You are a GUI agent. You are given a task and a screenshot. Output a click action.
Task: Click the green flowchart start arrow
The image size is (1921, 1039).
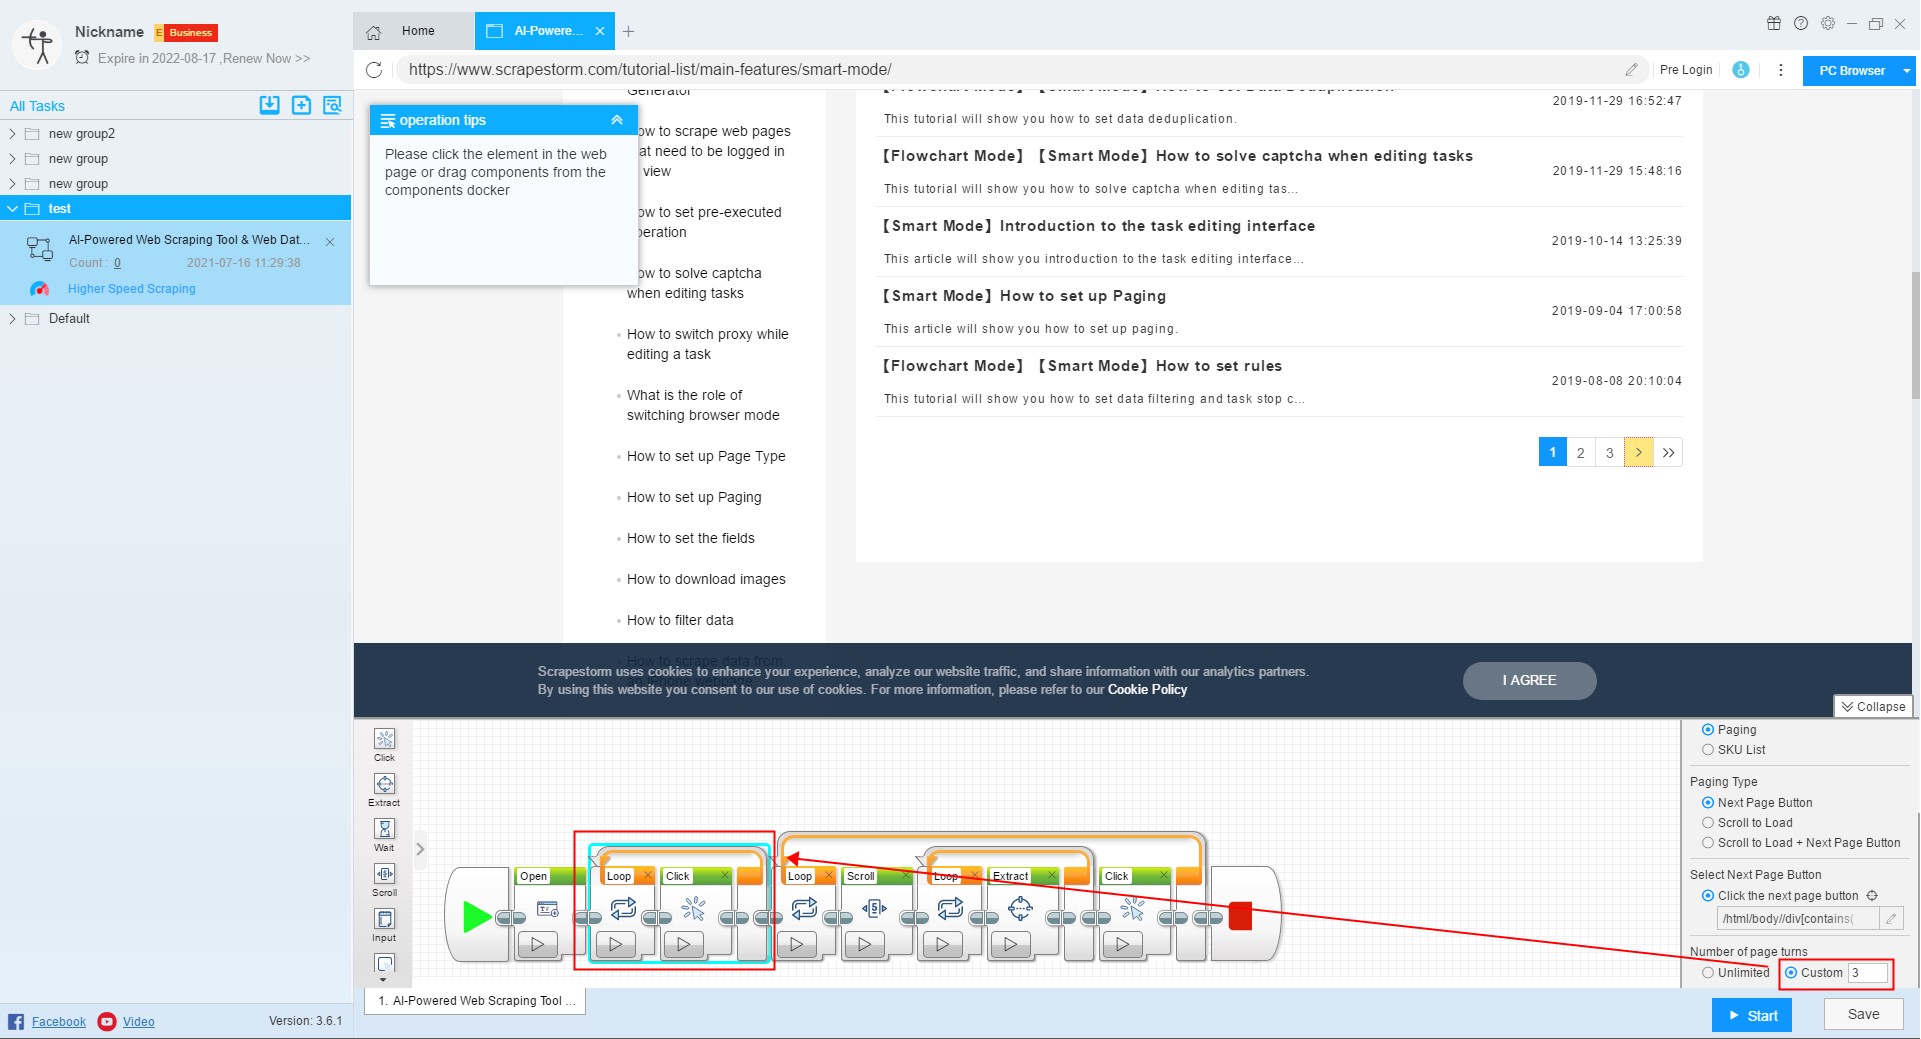(477, 916)
